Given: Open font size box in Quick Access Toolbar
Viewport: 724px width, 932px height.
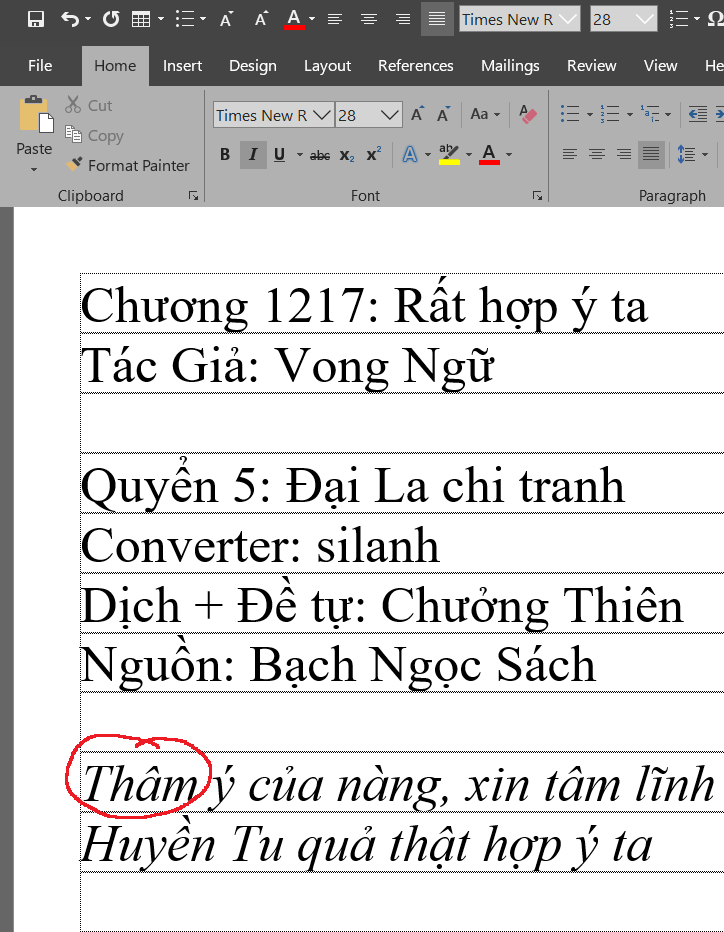Looking at the screenshot, I should coord(624,19).
